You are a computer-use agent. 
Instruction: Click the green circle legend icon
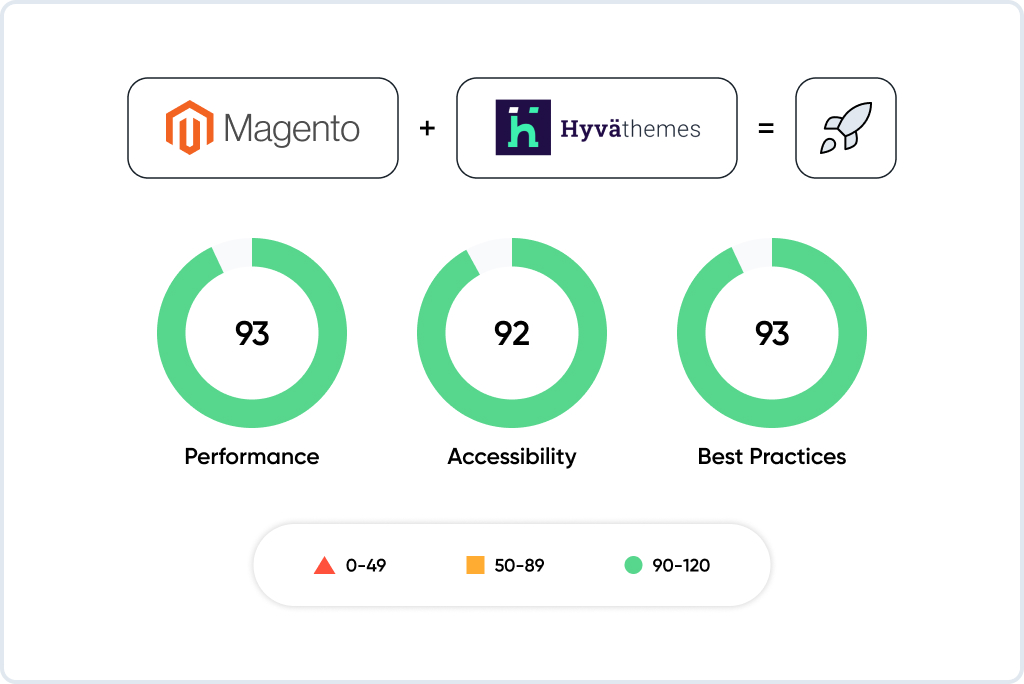tap(633, 565)
